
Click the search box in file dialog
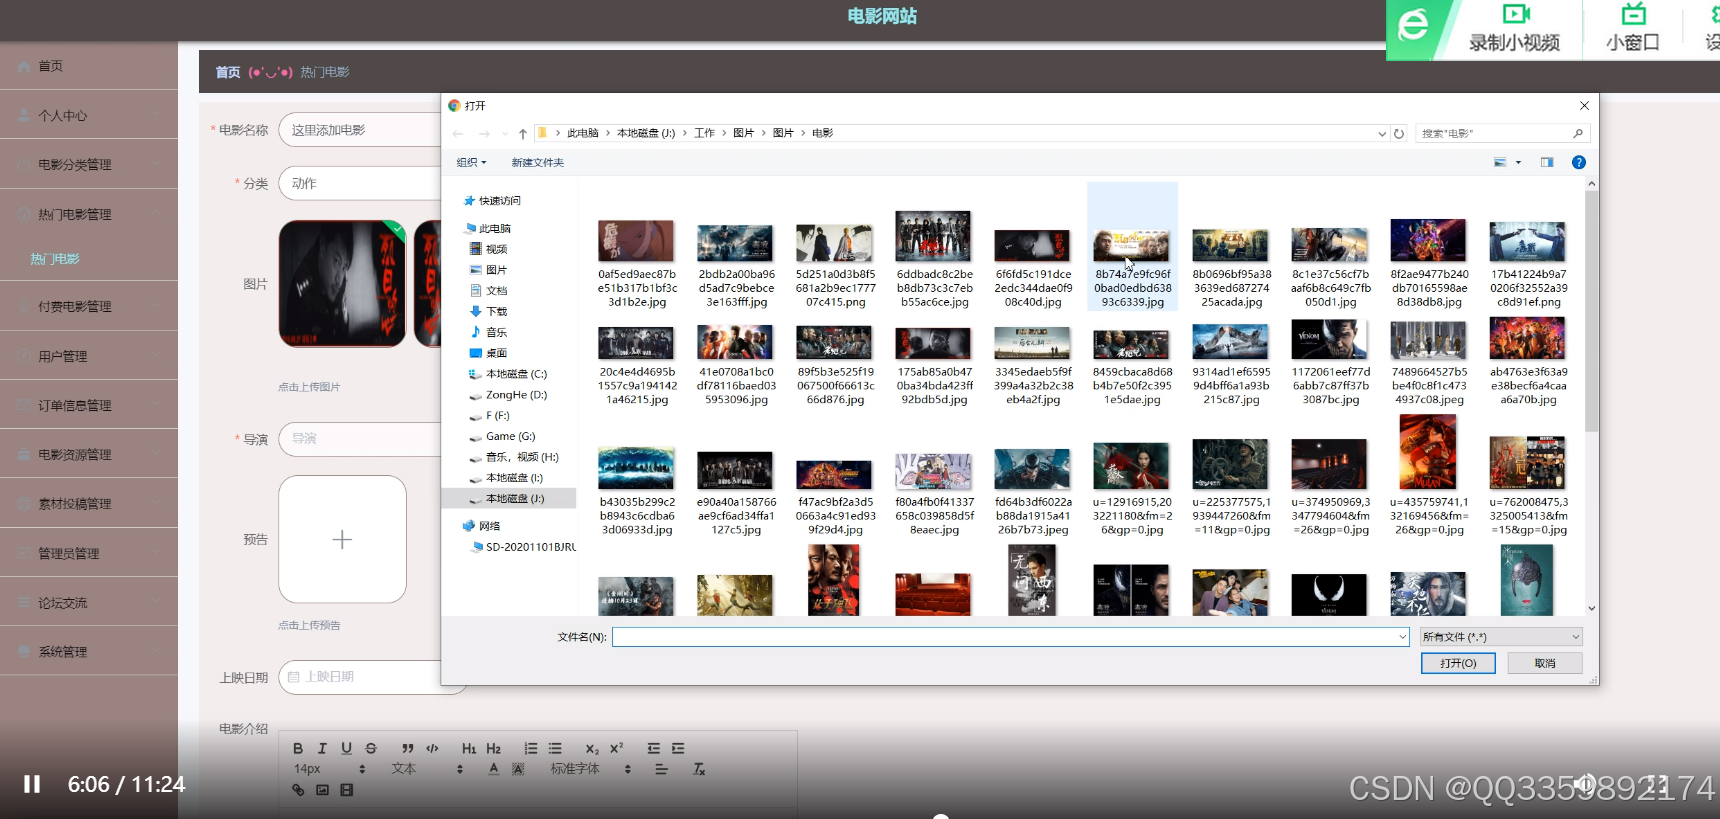pyautogui.click(x=1502, y=133)
